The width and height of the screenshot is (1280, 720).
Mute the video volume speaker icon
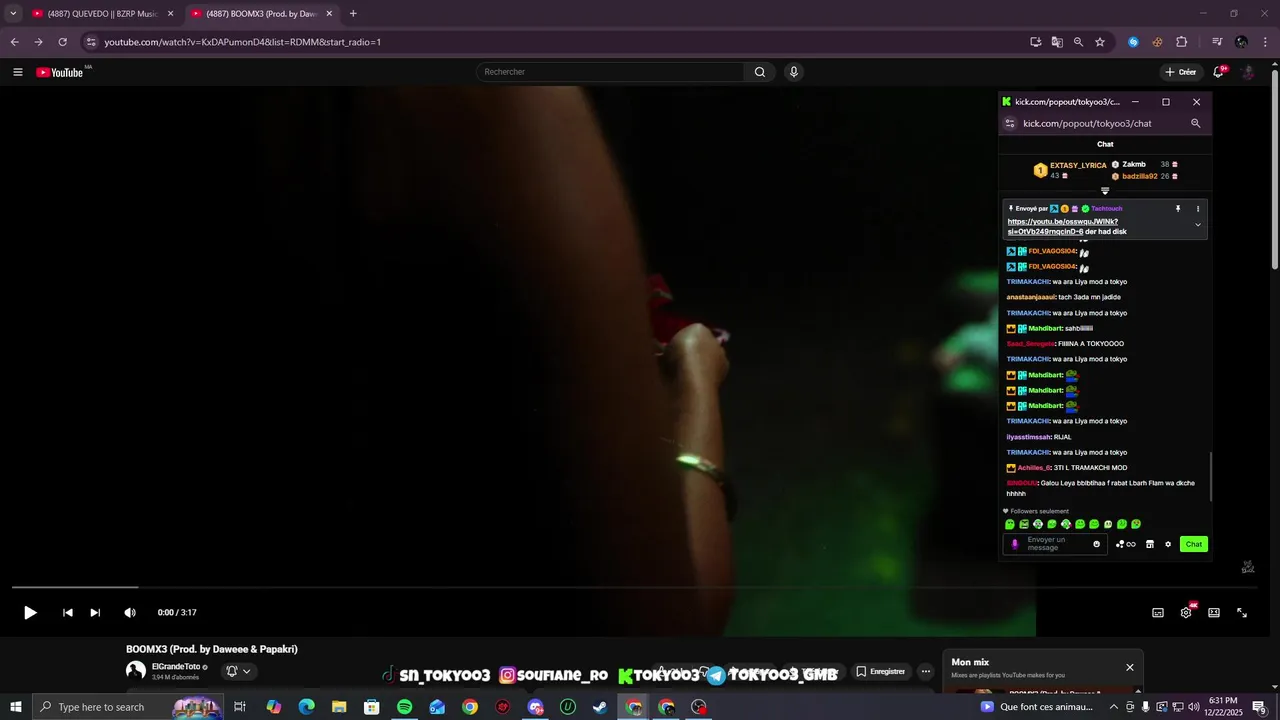tap(130, 613)
